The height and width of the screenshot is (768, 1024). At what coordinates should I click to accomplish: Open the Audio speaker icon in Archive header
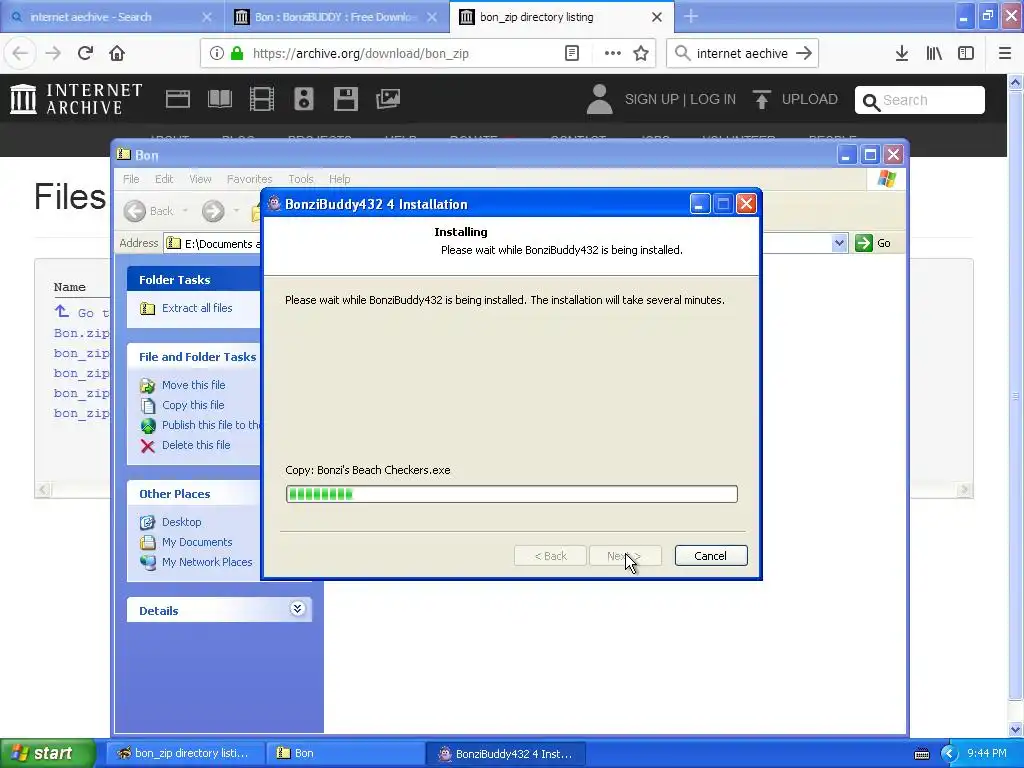click(x=304, y=99)
